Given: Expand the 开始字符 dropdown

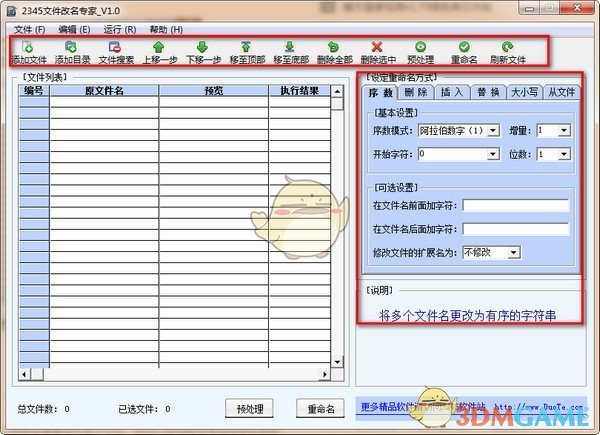Looking at the screenshot, I should point(493,155).
